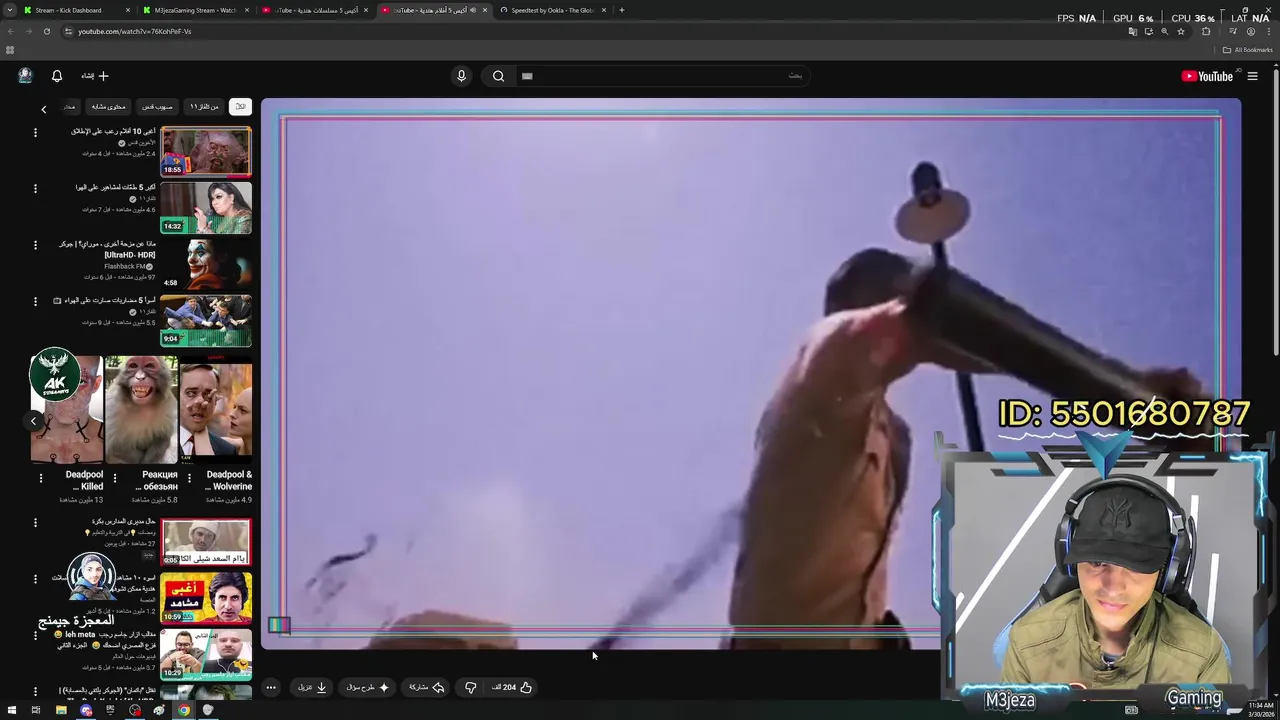Select the 'سهوب قس' filter chip
Image resolution: width=1280 pixels, height=720 pixels.
(x=157, y=107)
